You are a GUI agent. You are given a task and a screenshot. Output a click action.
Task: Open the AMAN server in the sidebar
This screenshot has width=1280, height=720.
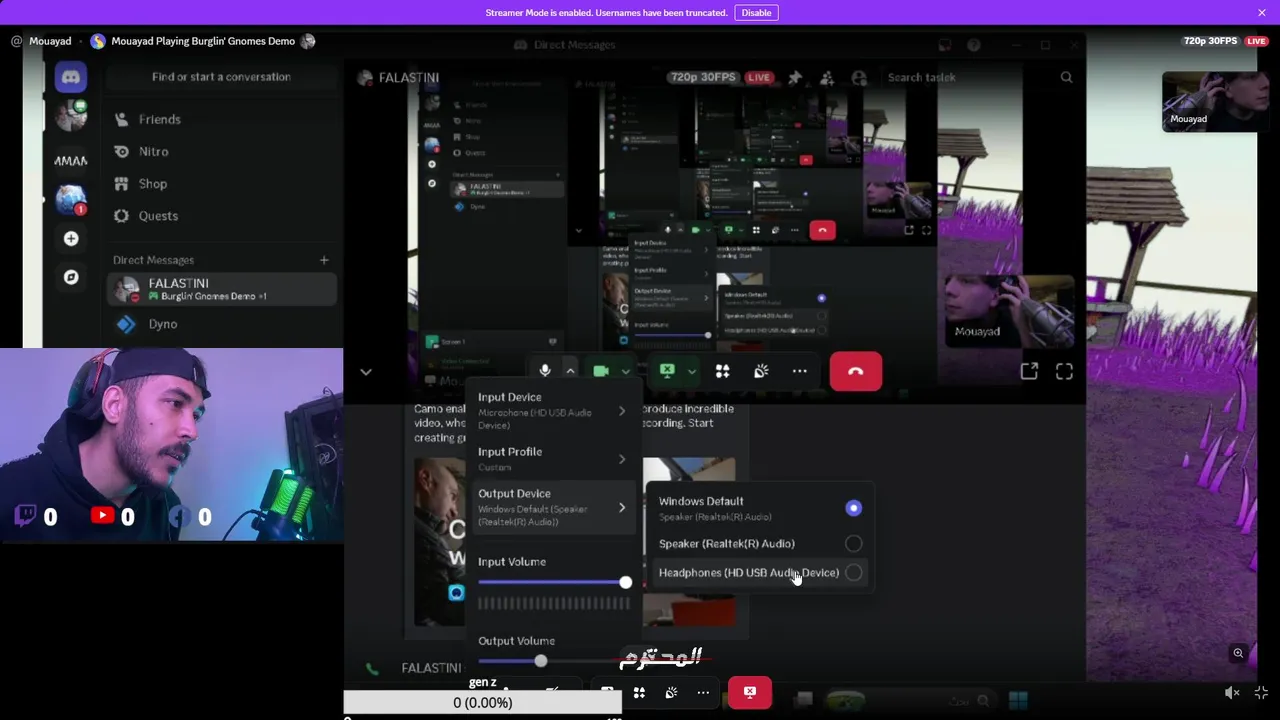(x=70, y=160)
